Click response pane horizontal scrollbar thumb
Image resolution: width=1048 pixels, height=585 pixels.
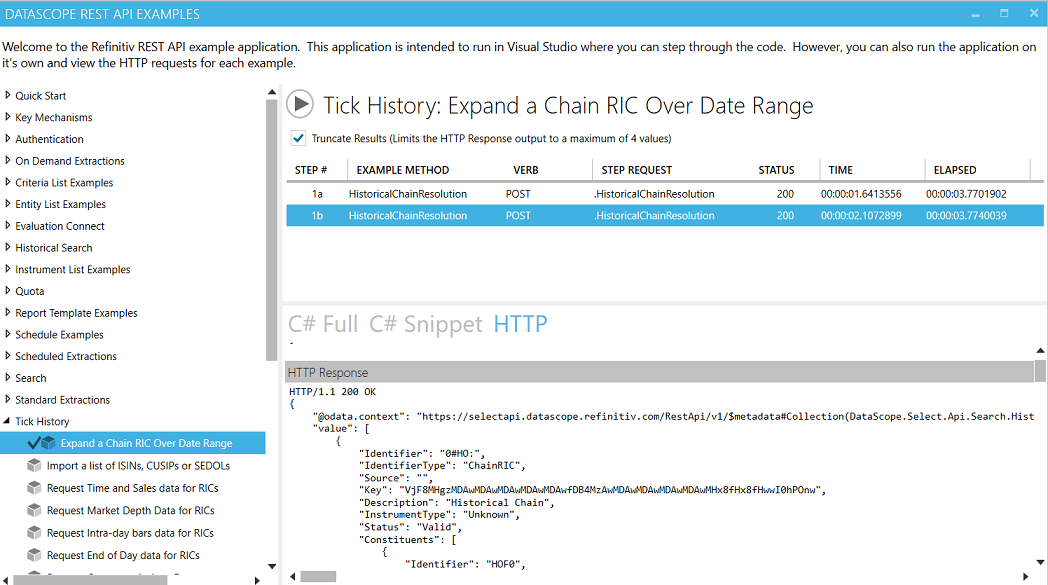point(318,576)
